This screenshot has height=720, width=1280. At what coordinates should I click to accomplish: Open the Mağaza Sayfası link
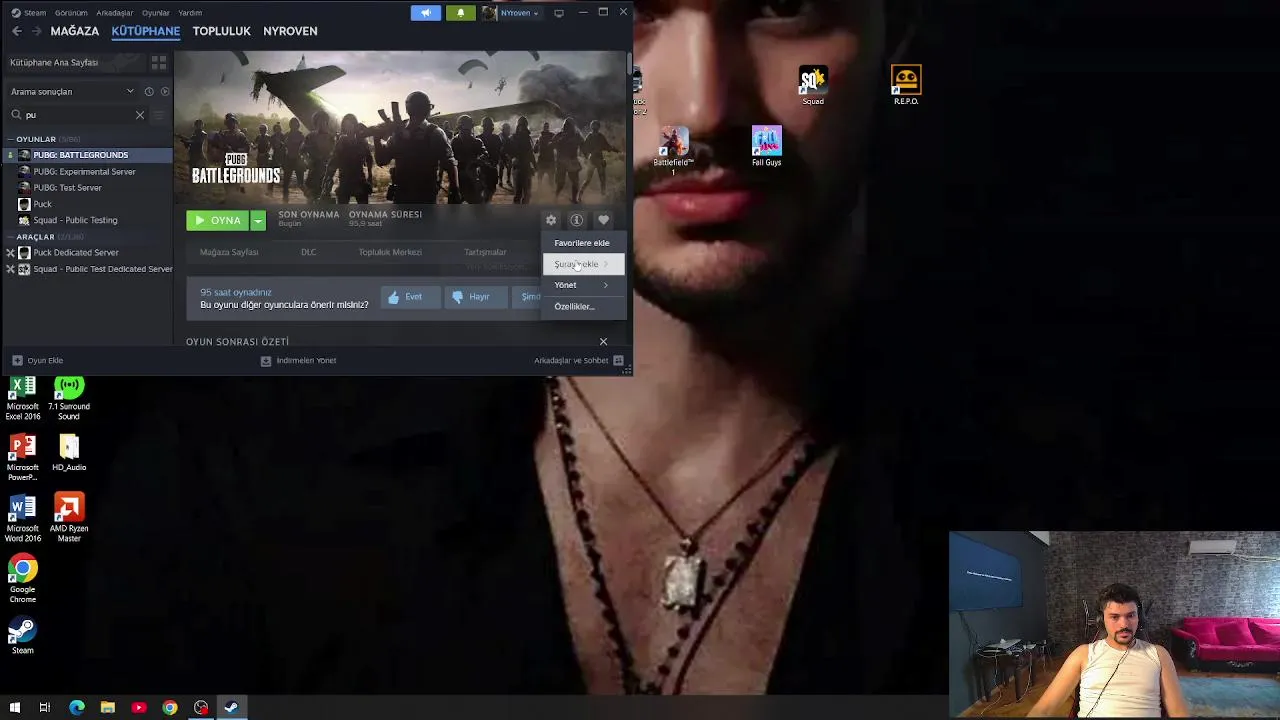(x=229, y=252)
